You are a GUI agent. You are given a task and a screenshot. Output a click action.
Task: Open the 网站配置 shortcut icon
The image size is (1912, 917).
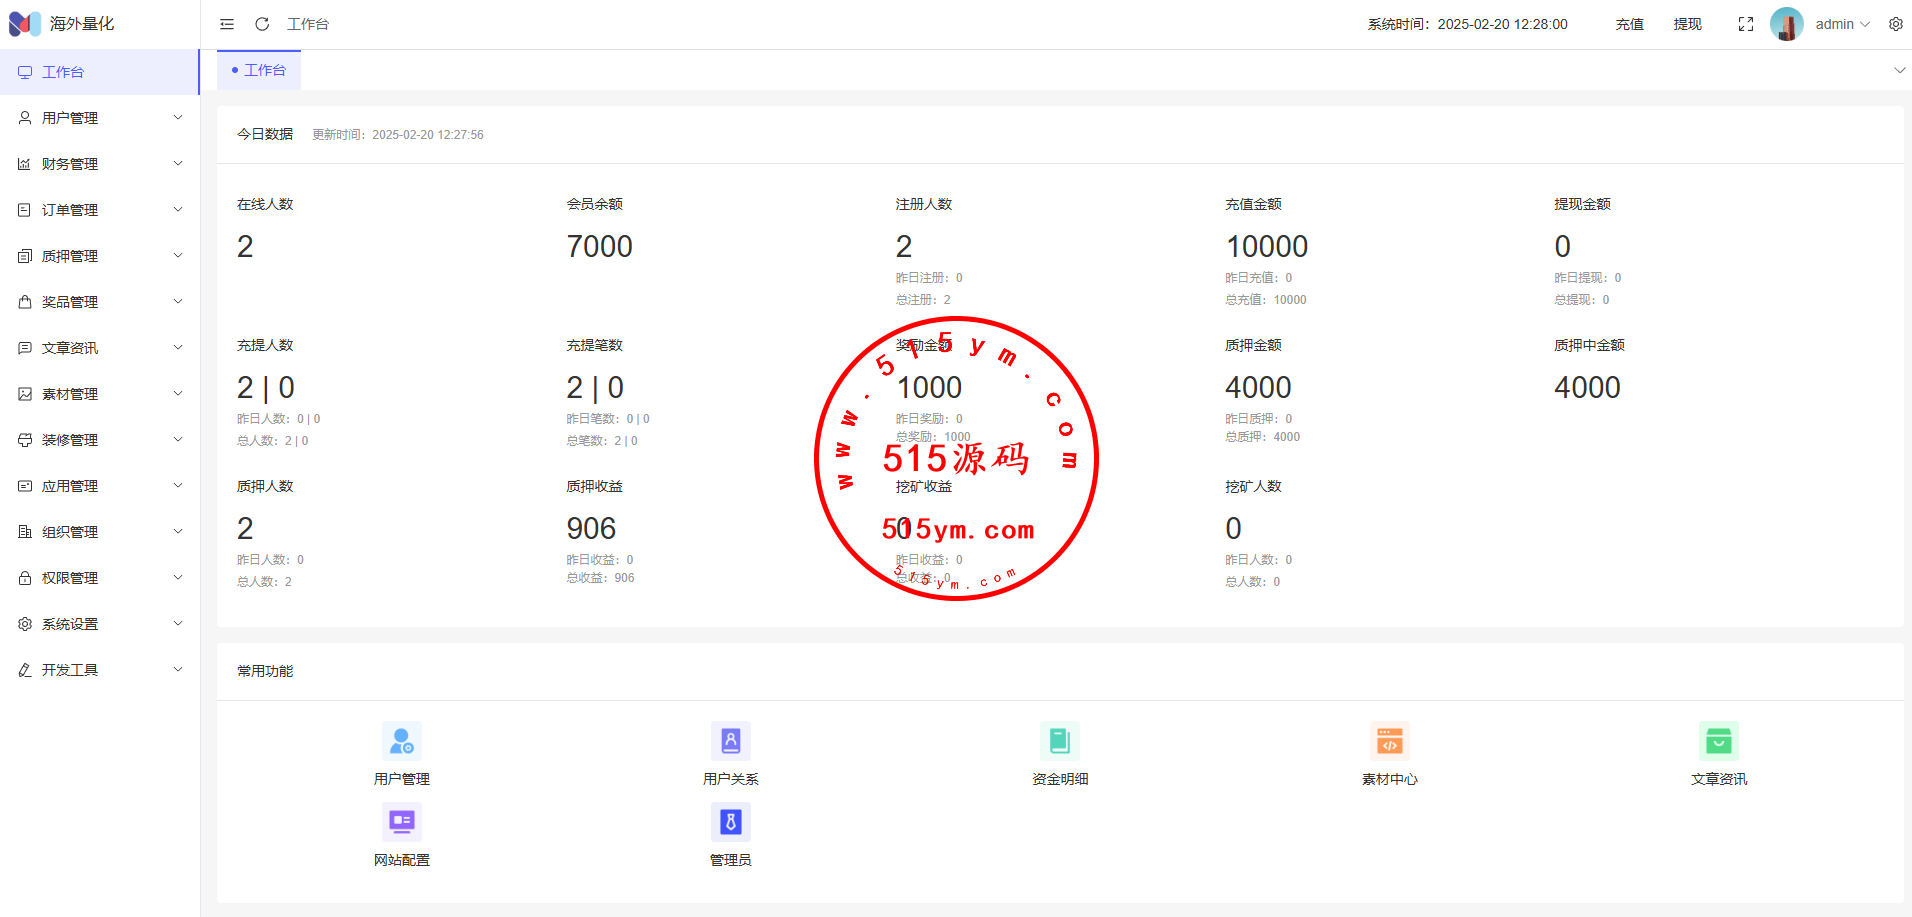402,823
